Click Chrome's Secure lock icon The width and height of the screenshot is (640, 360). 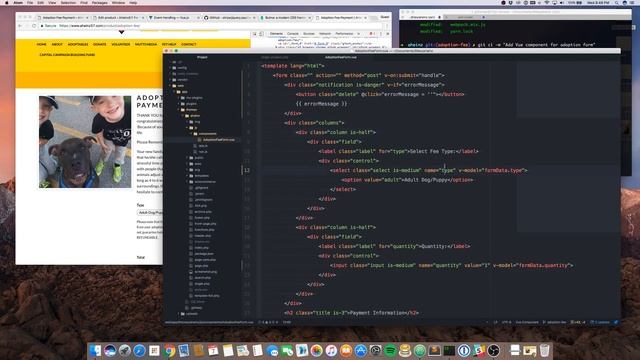pyautogui.click(x=42, y=26)
